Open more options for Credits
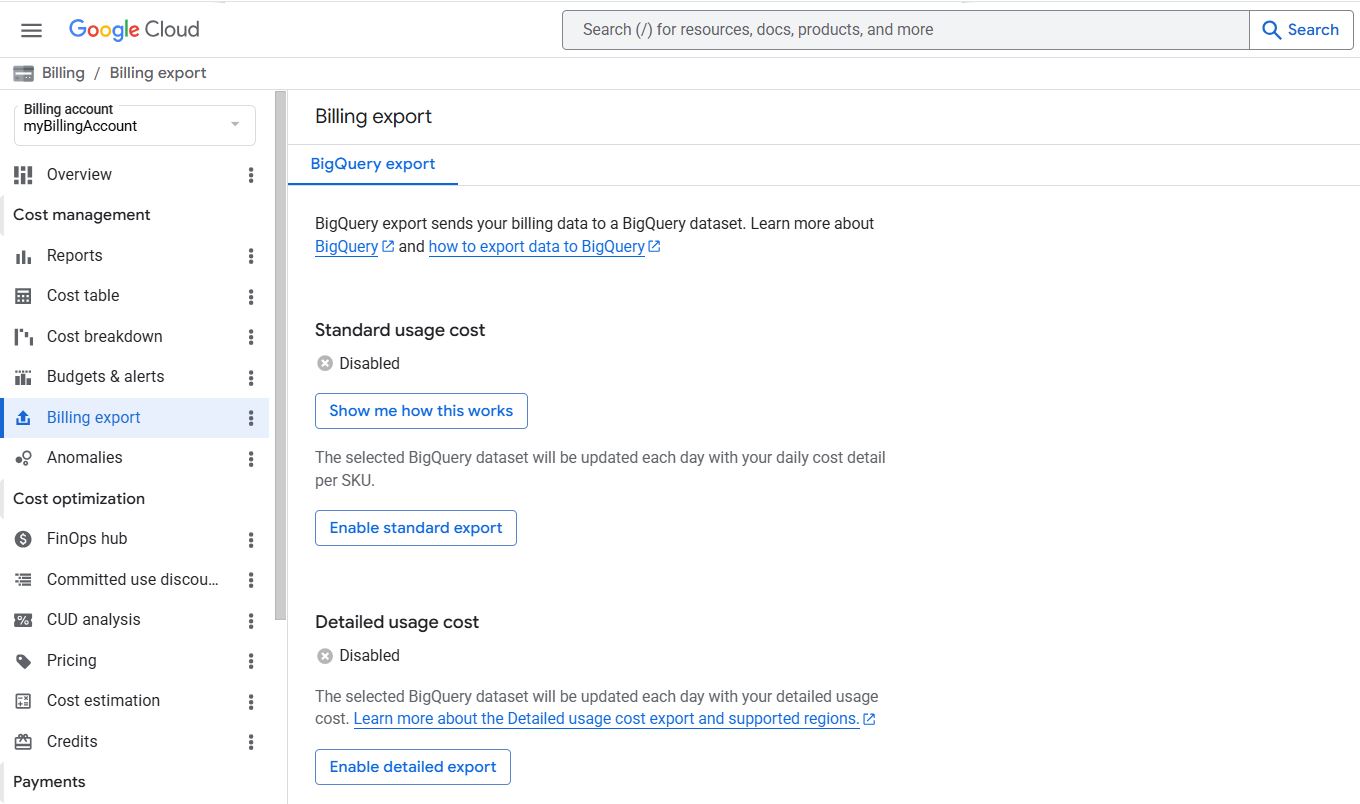This screenshot has width=1360, height=804. (x=251, y=742)
